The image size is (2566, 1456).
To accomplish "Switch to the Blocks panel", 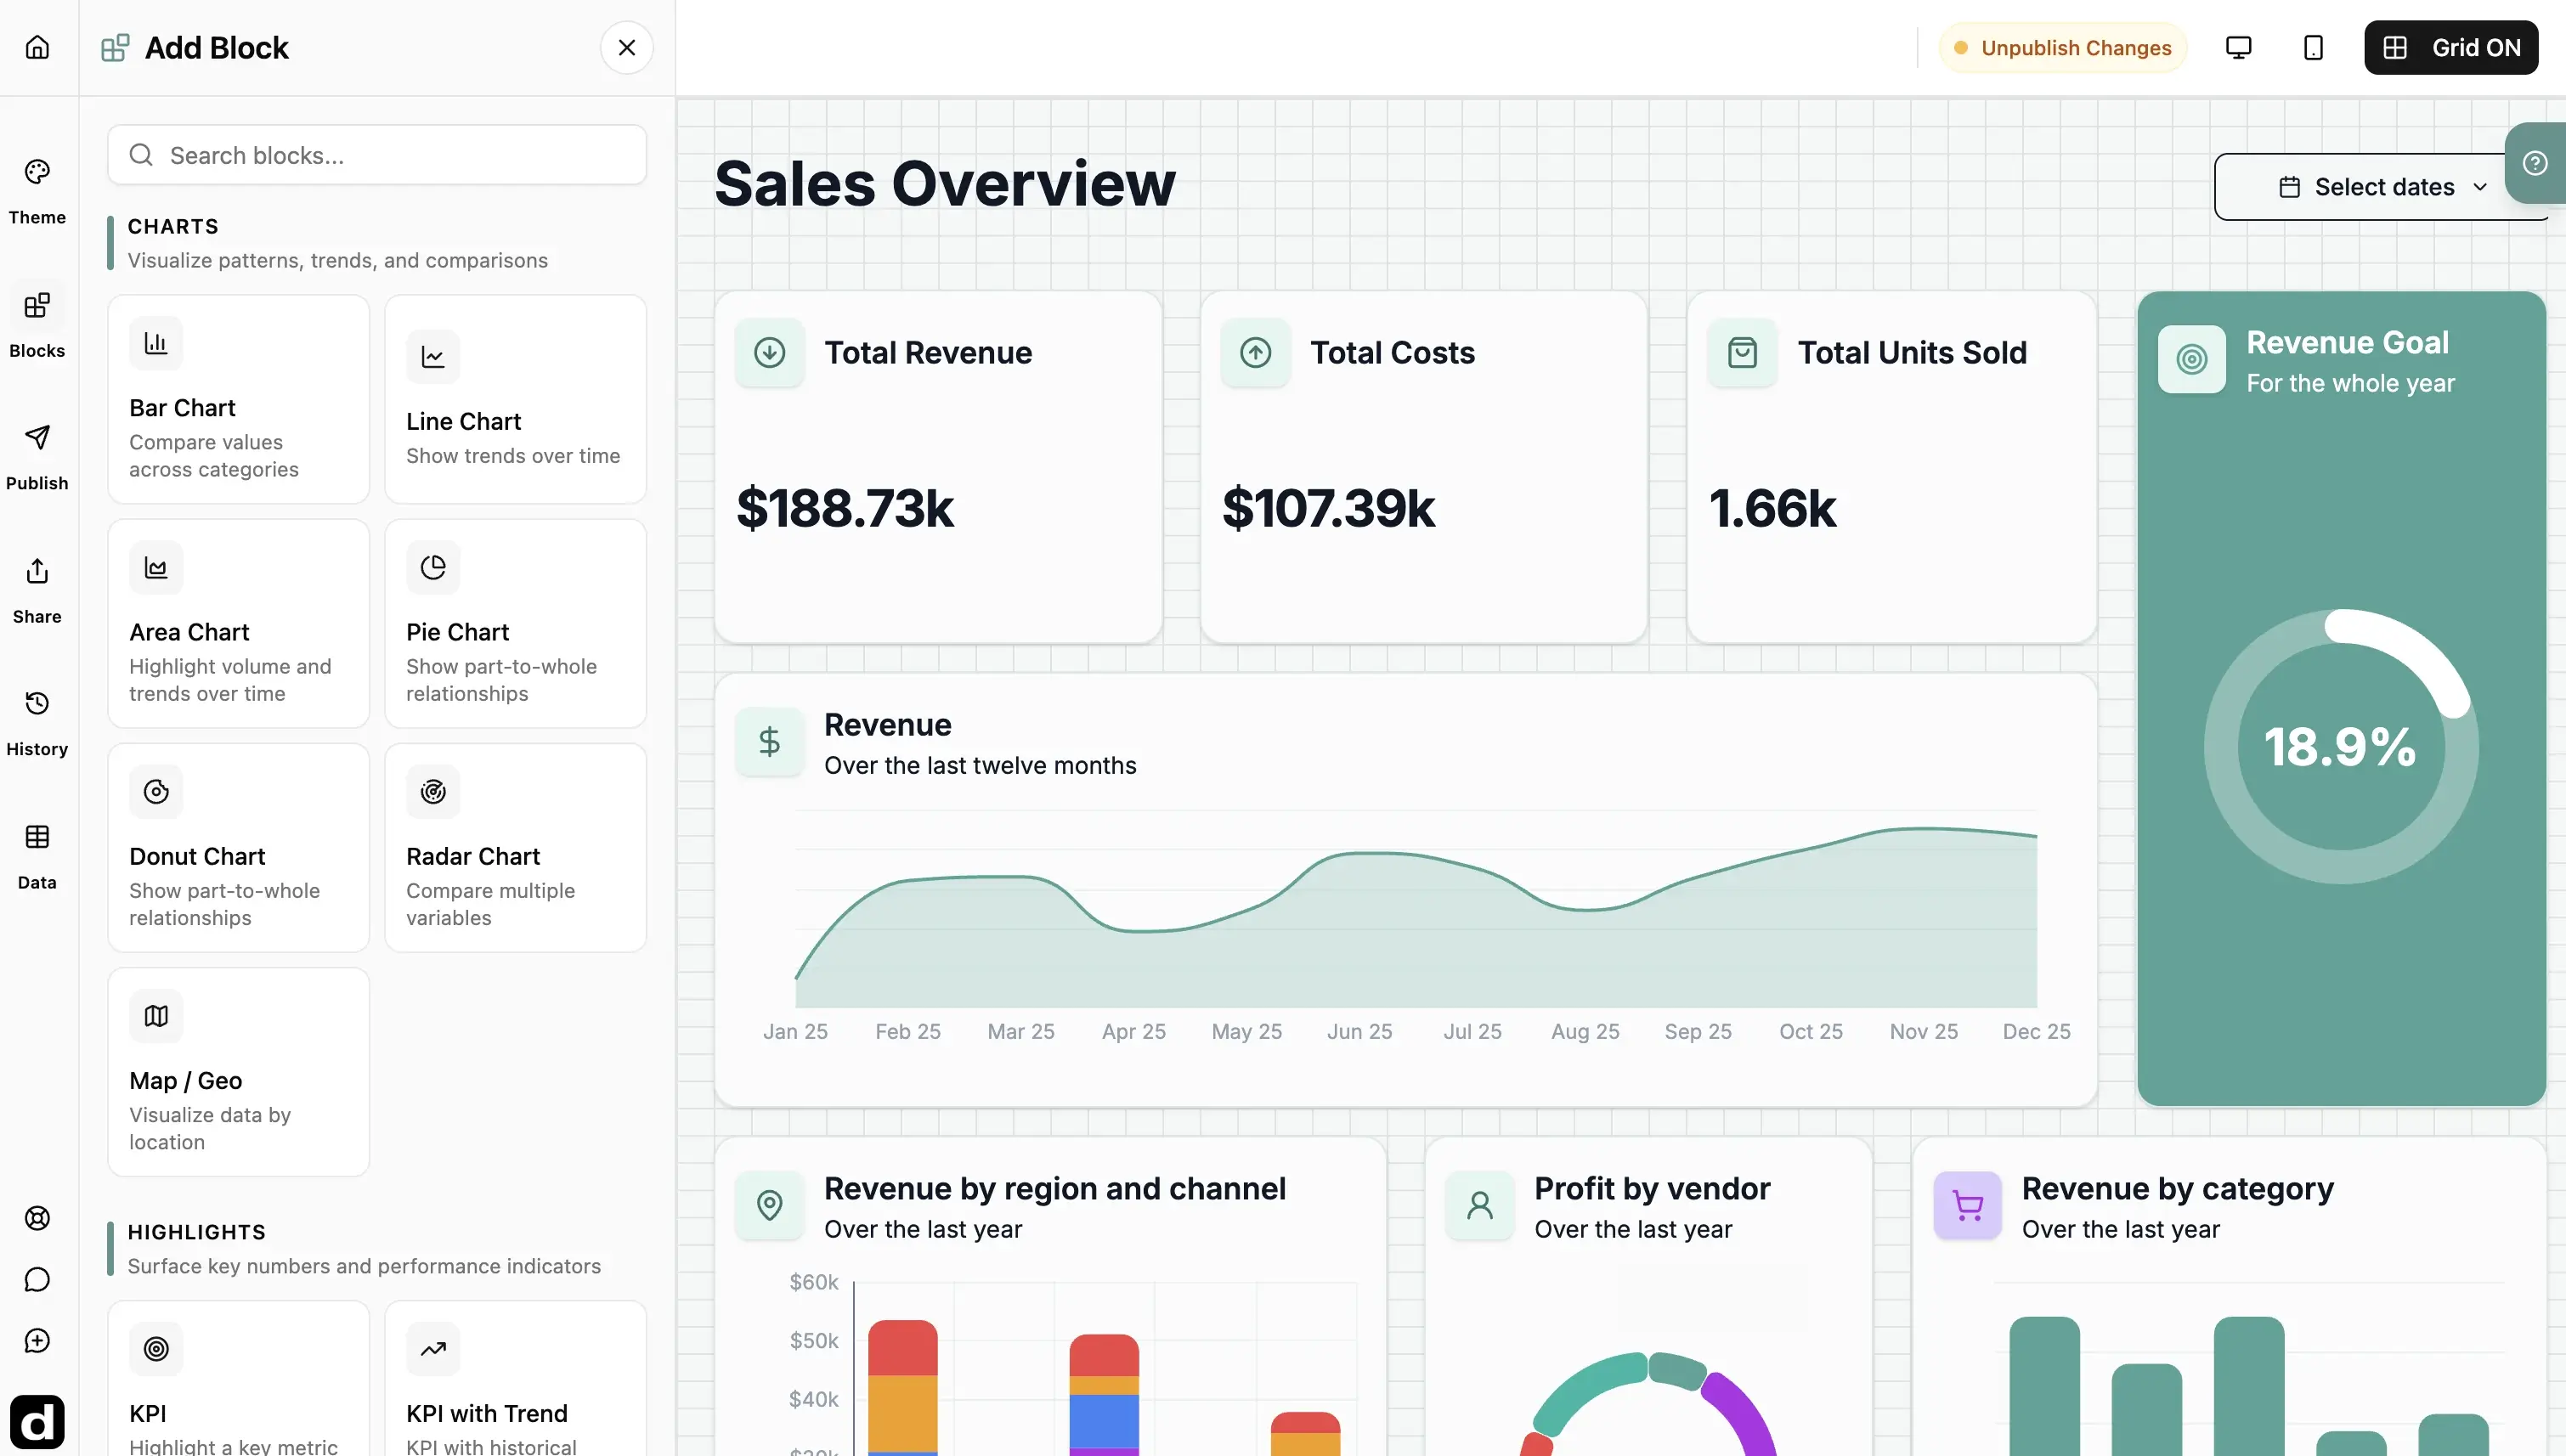I will pyautogui.click(x=37, y=325).
